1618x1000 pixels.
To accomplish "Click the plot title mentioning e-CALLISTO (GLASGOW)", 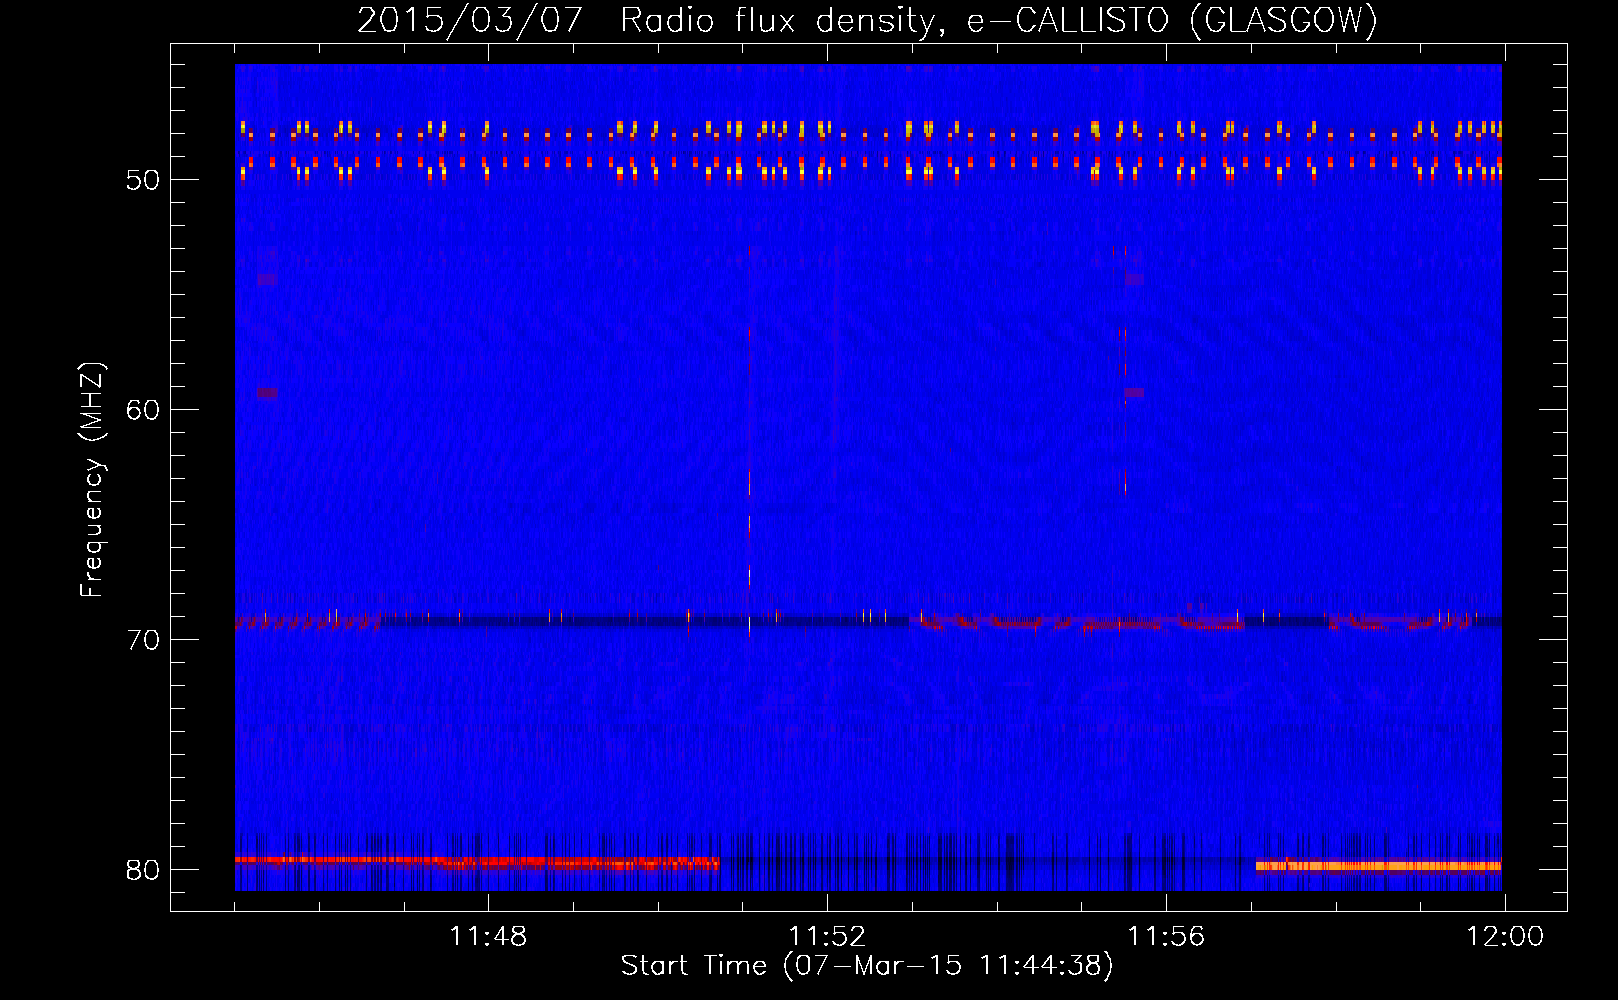I will [x=867, y=20].
